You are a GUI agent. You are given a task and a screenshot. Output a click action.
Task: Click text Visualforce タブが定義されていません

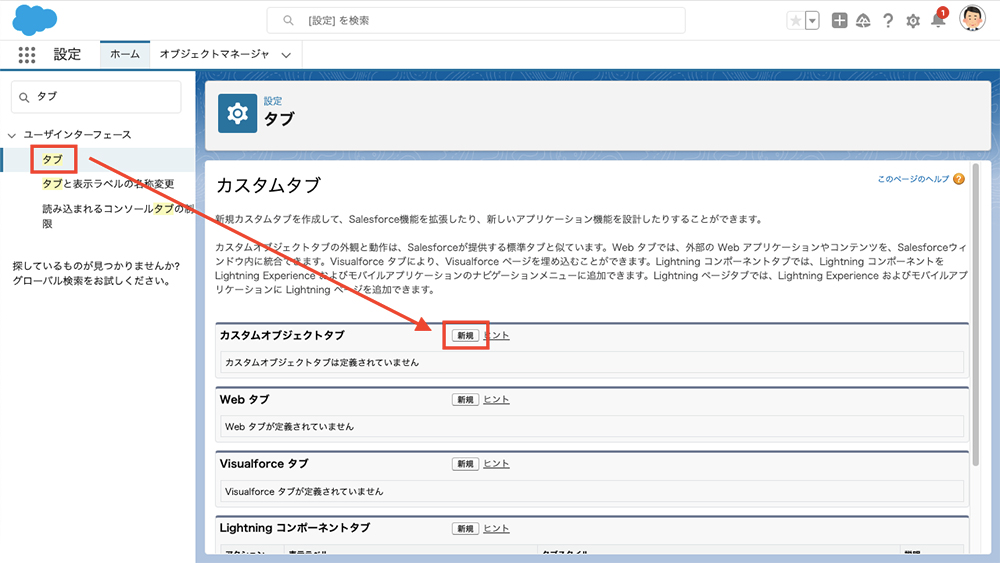pos(304,492)
